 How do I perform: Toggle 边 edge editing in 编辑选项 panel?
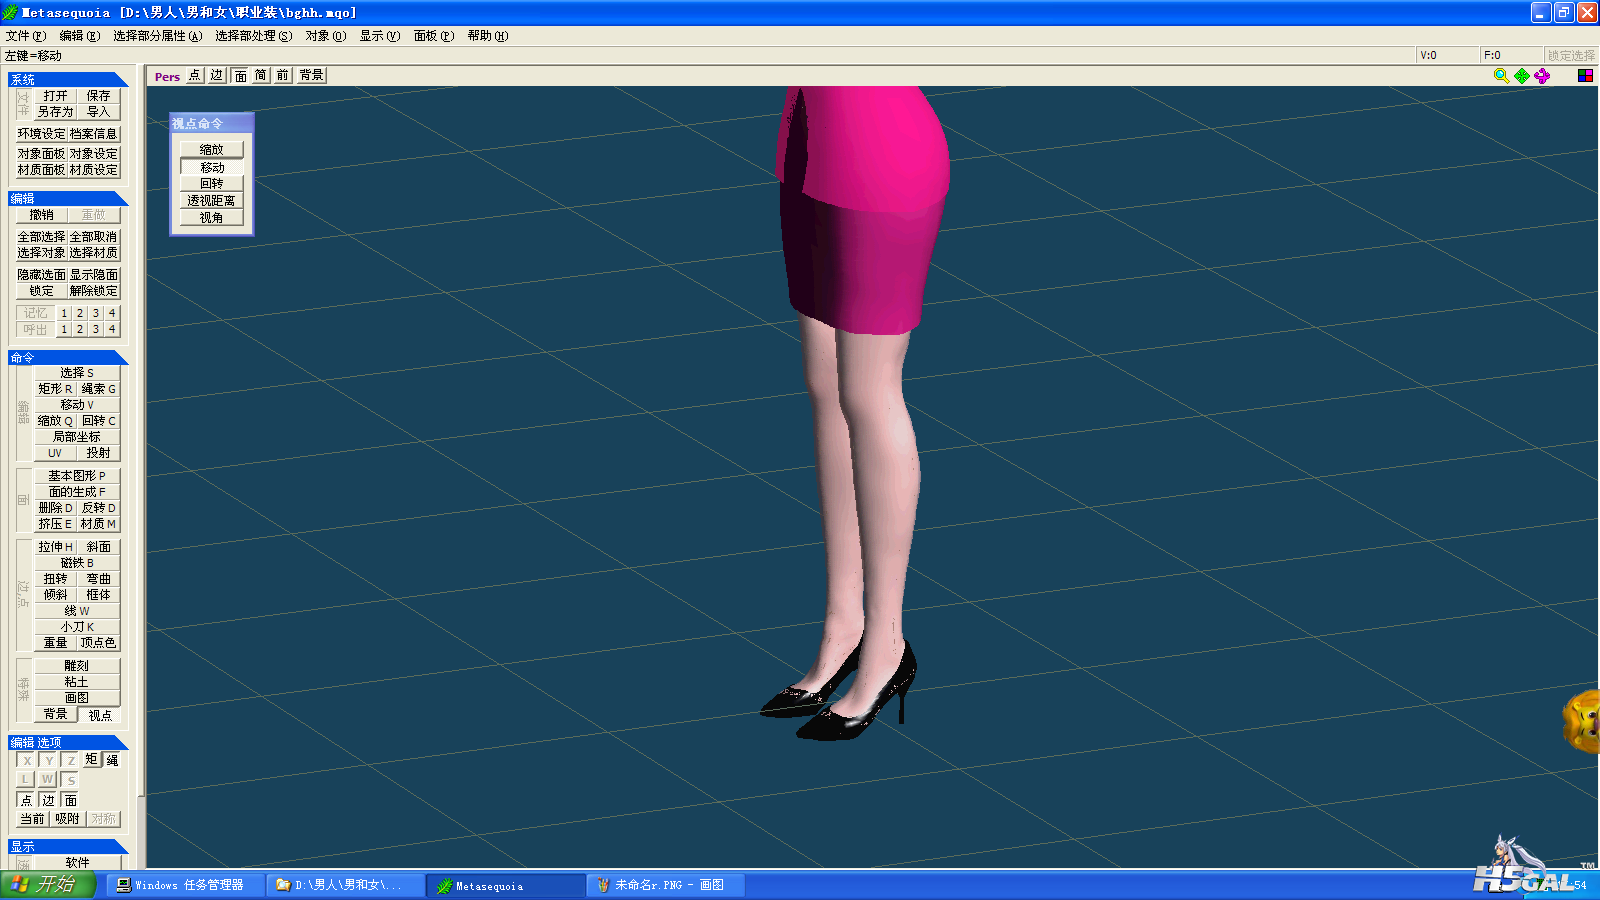48,800
